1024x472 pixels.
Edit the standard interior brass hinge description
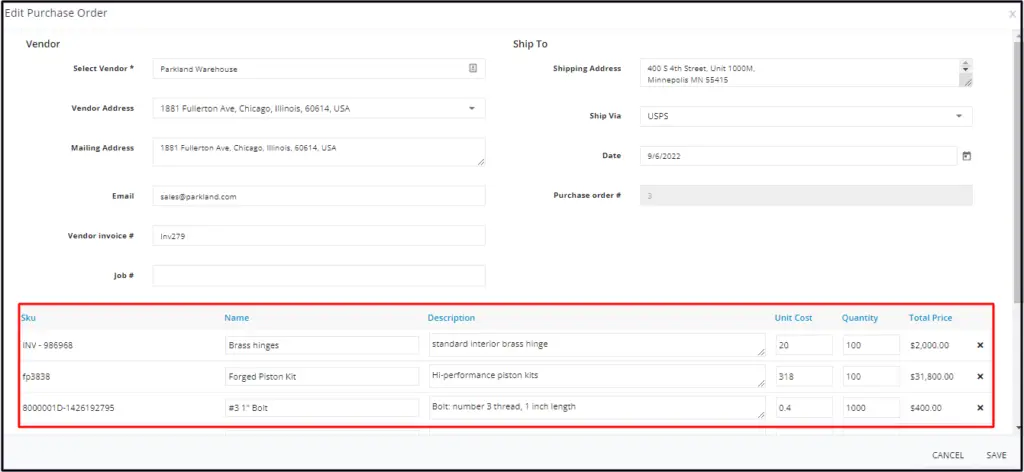tap(597, 345)
